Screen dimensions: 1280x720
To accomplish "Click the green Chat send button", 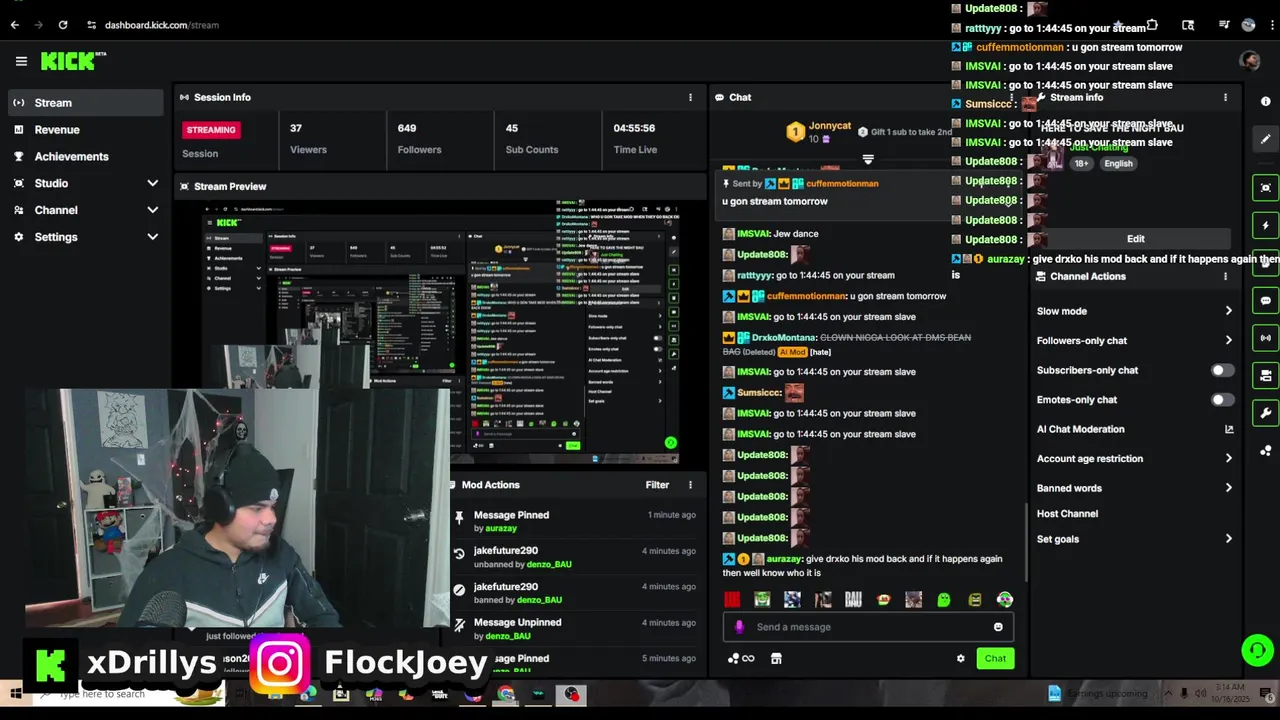I will [x=995, y=658].
